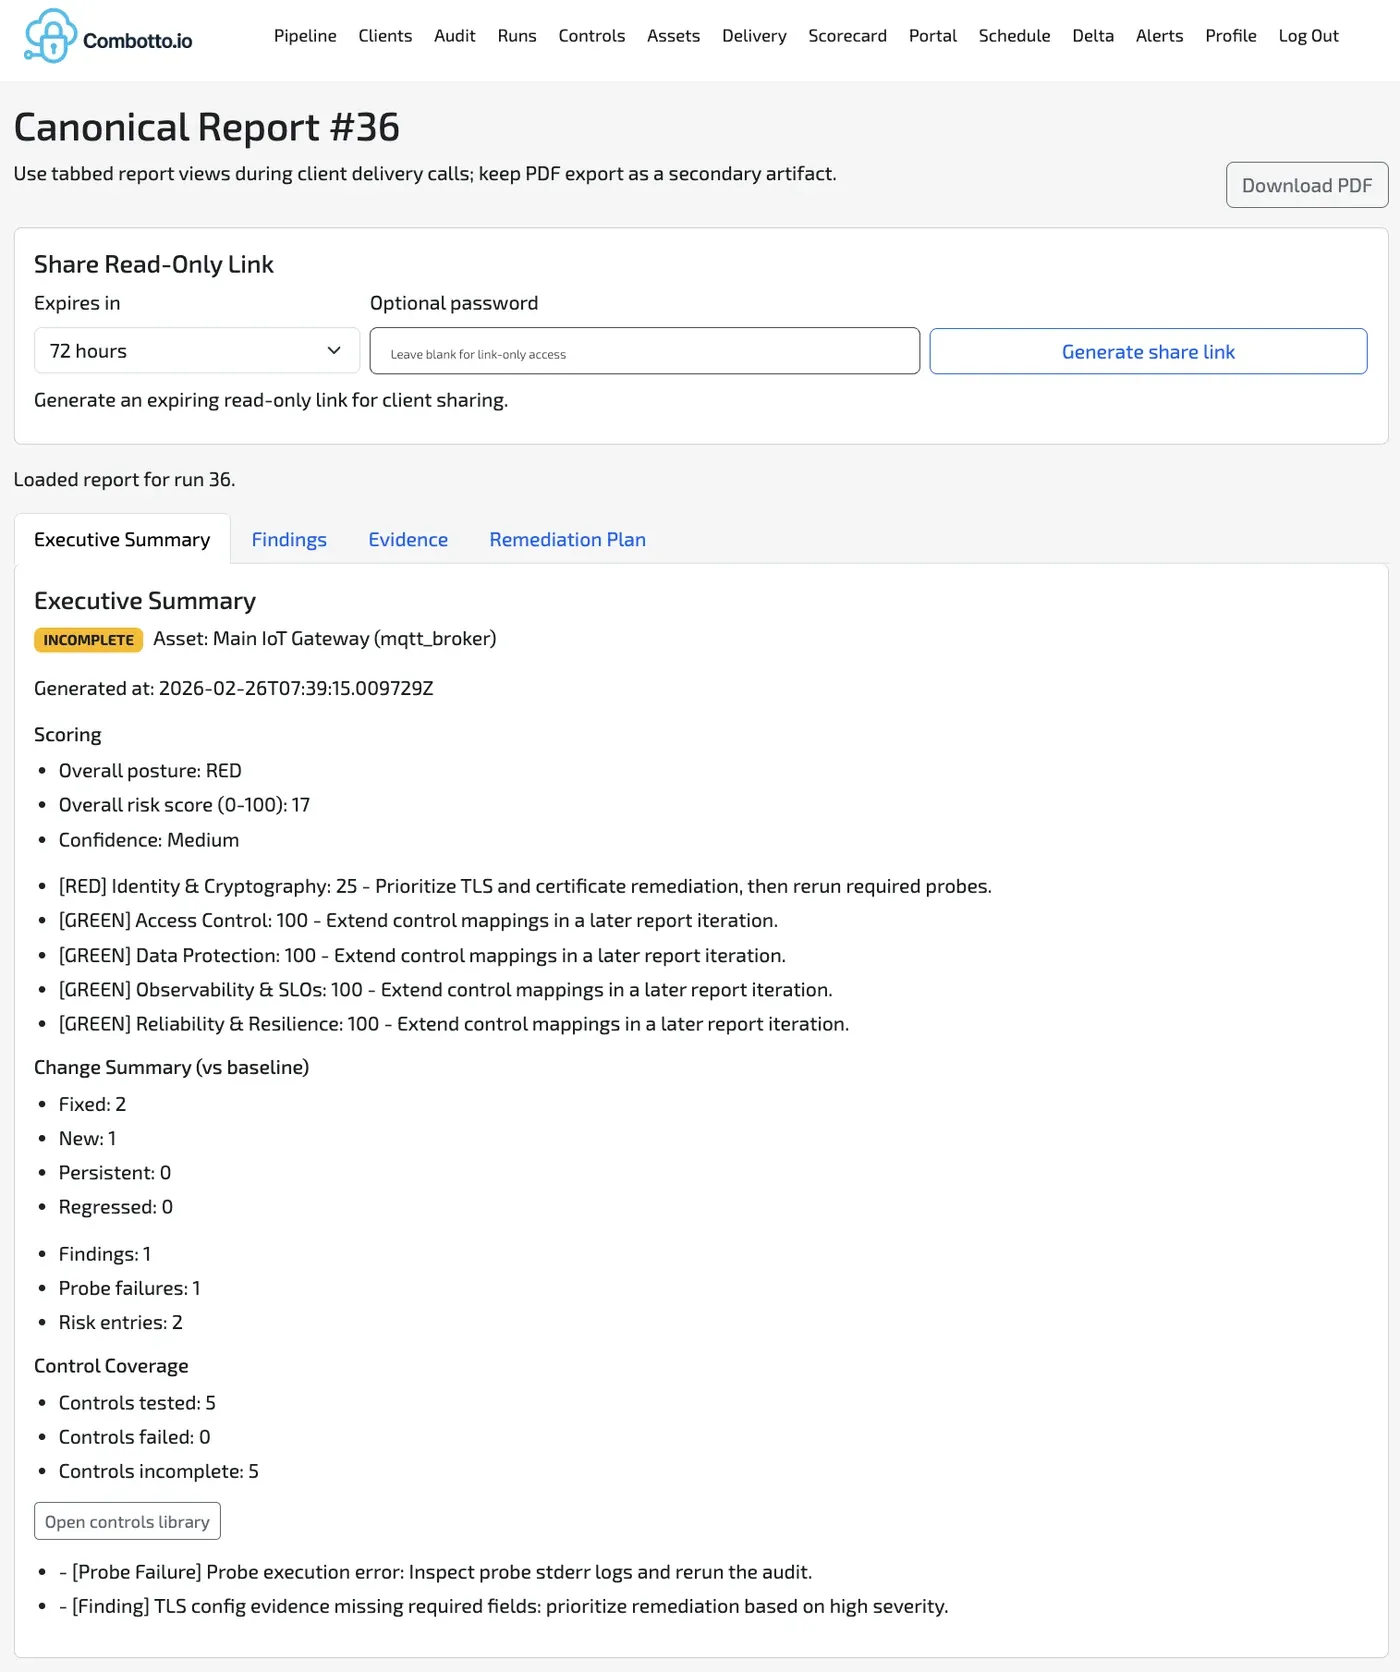Open the Pipeline menu item

click(304, 36)
